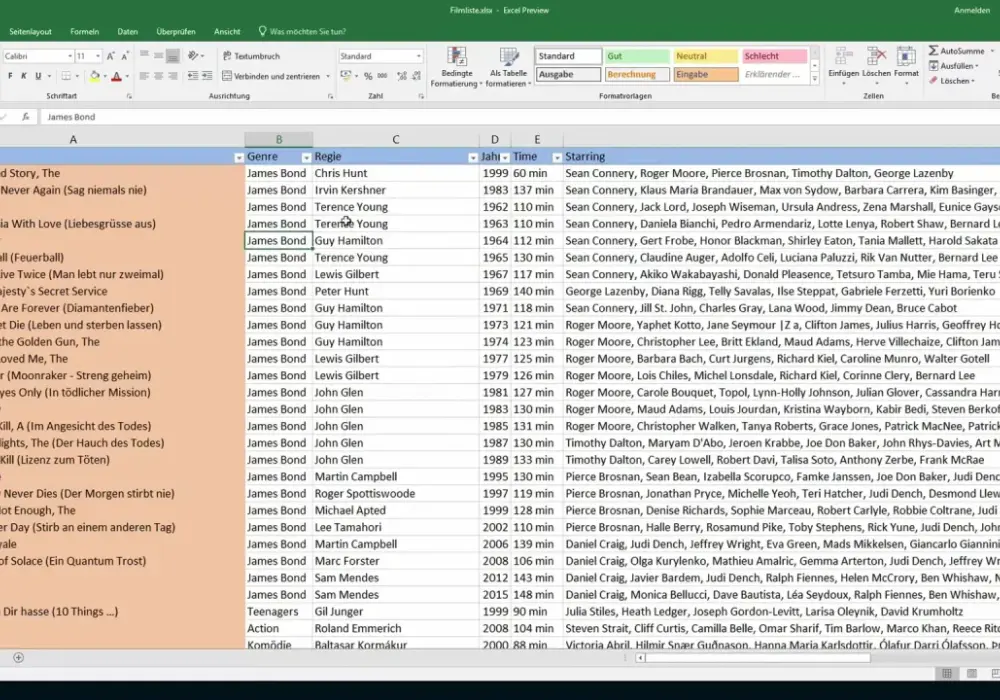This screenshot has height=700, width=1000.
Task: Add a new sheet with plus icon
Action: pos(18,657)
